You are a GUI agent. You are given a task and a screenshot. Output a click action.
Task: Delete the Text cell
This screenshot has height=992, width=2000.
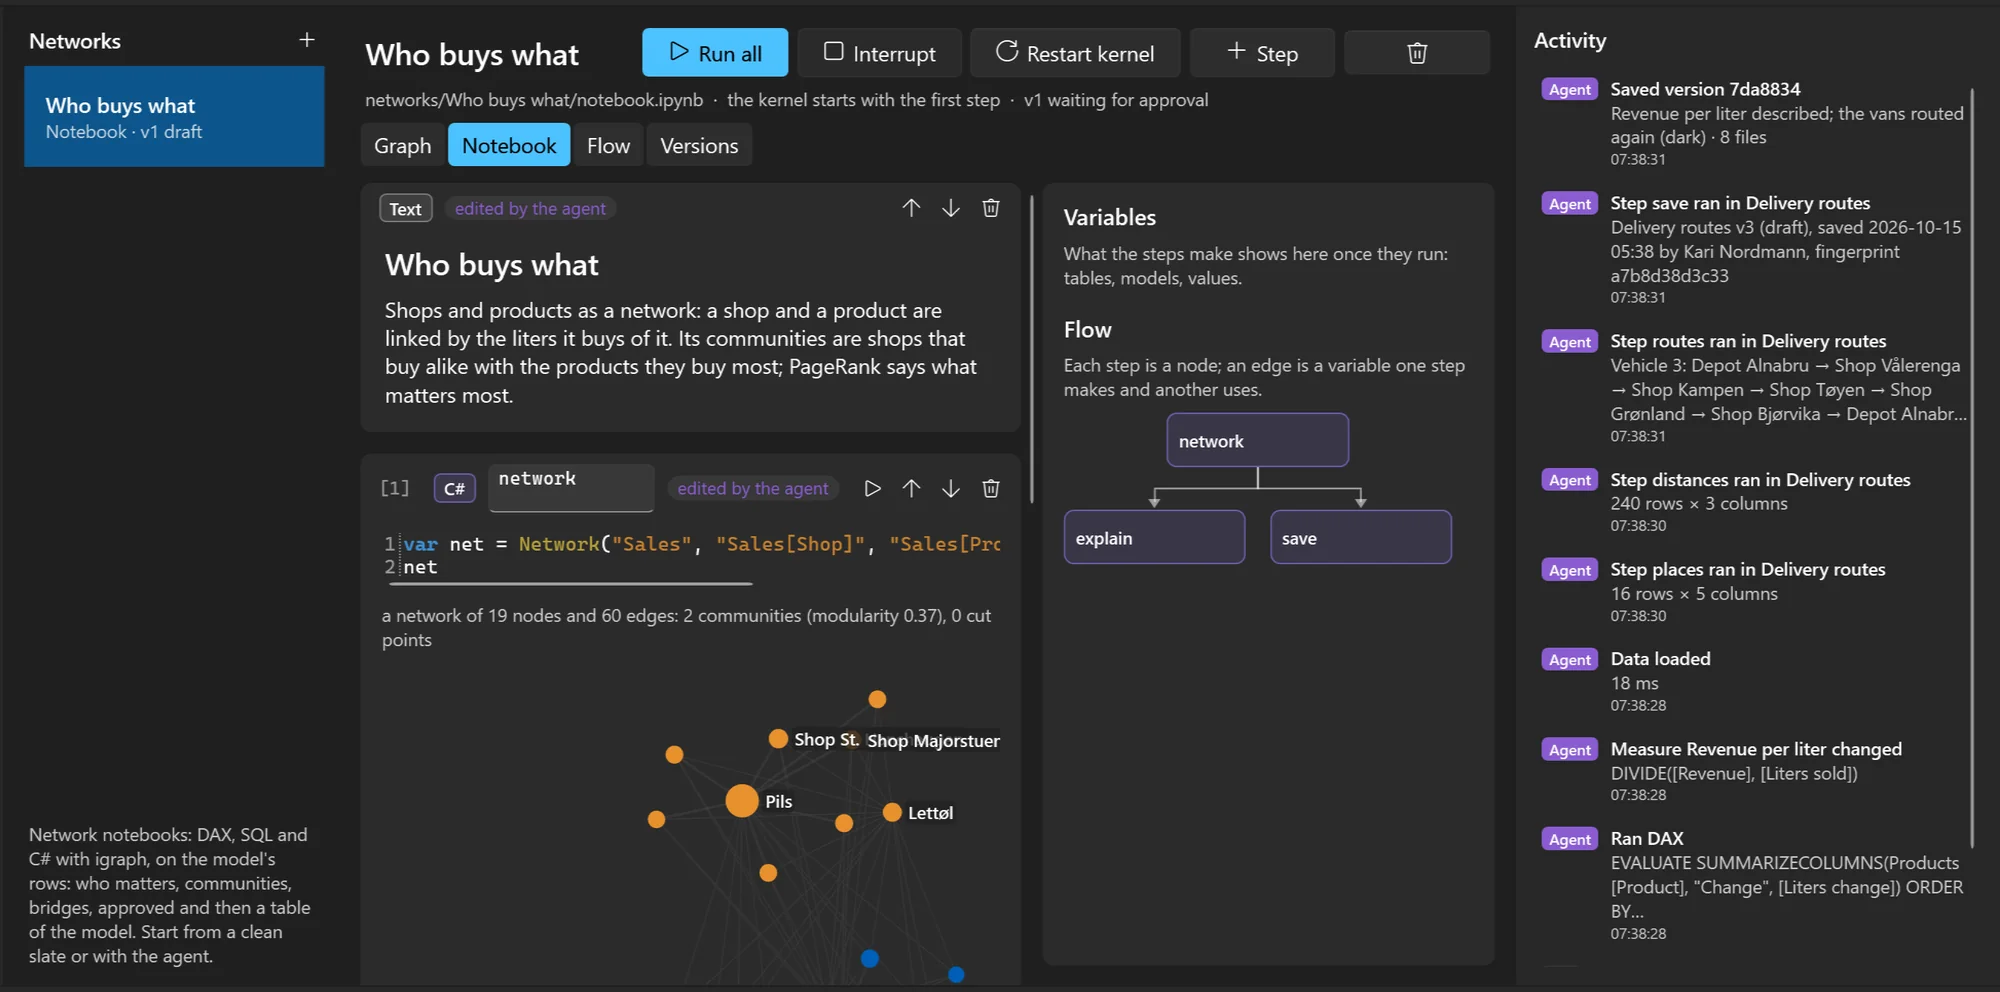(x=991, y=208)
